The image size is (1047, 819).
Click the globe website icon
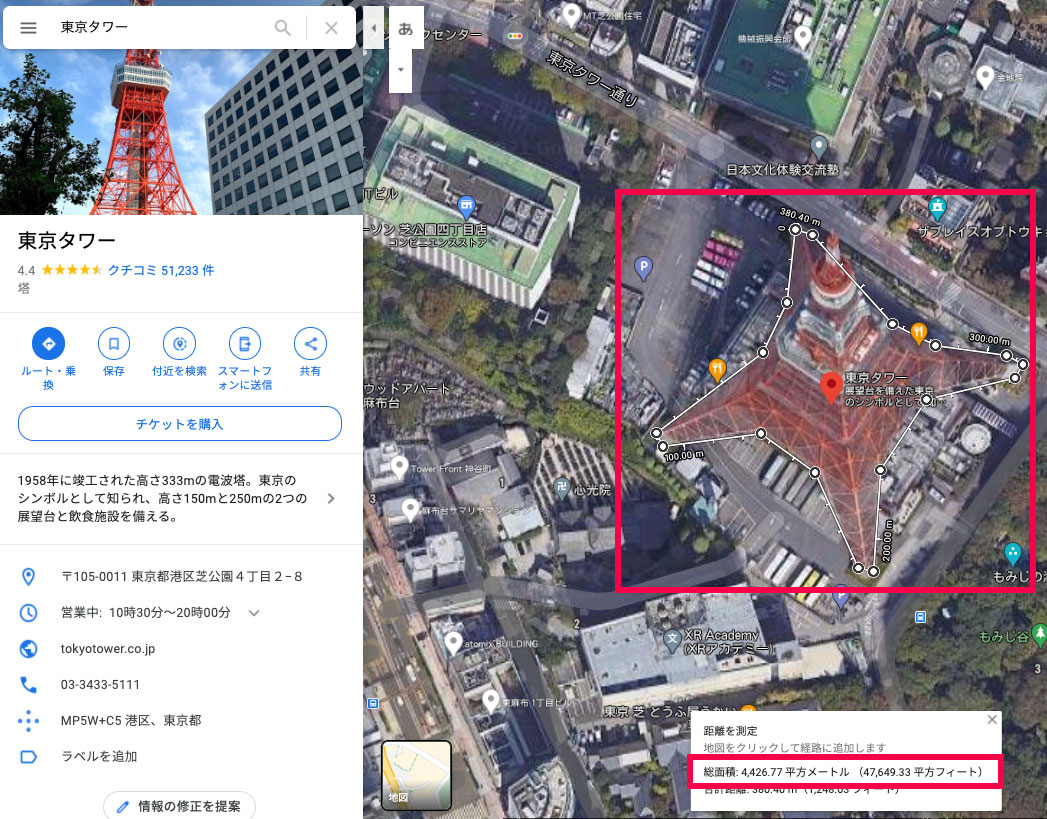click(28, 649)
